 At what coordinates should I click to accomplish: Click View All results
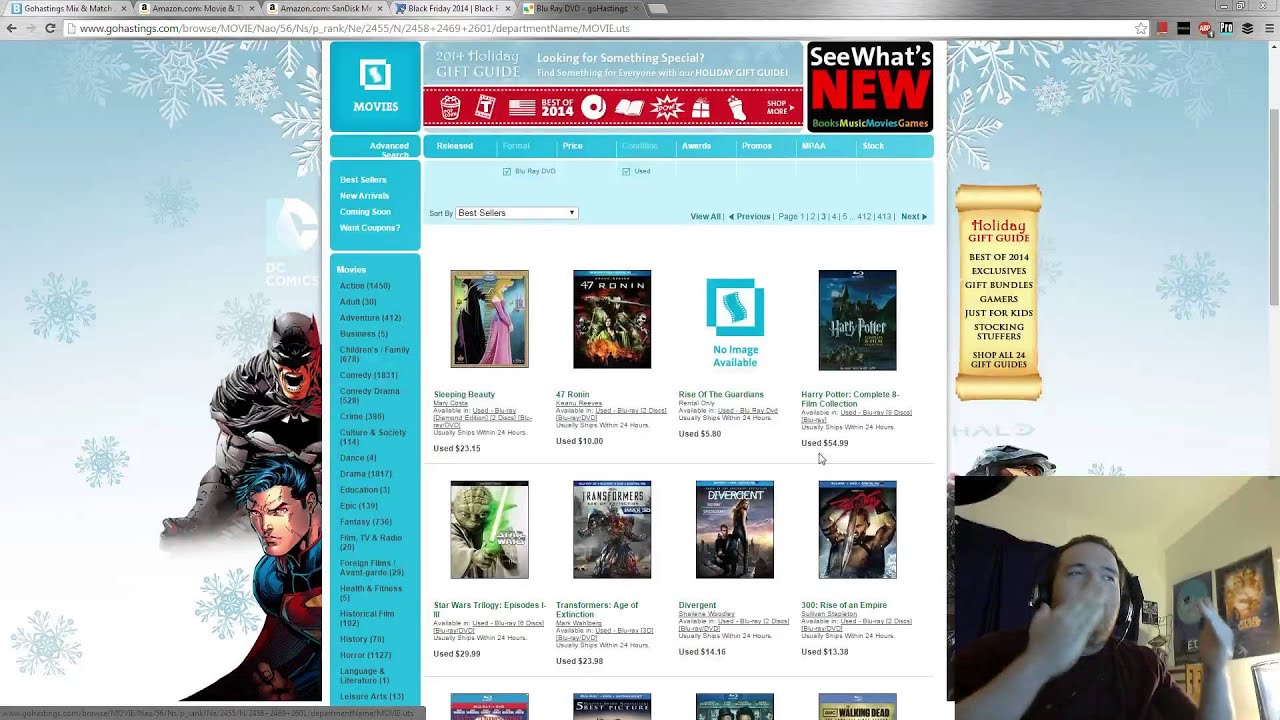click(x=705, y=217)
